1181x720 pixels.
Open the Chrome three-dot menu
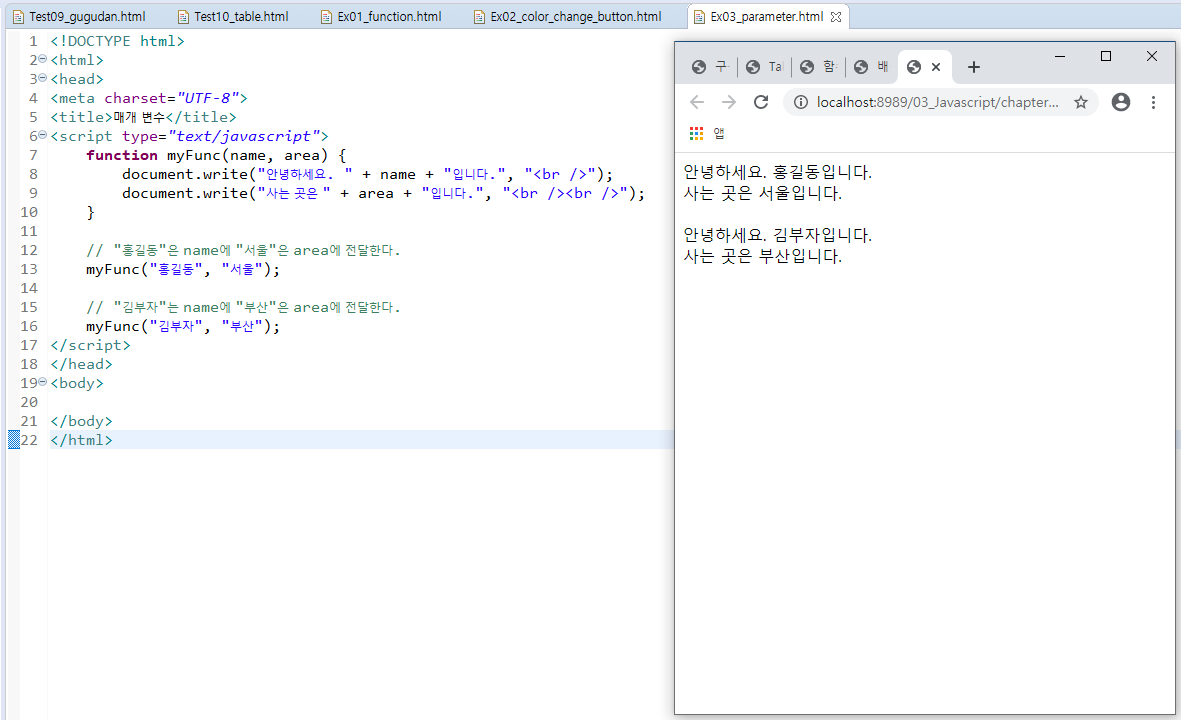[1153, 102]
